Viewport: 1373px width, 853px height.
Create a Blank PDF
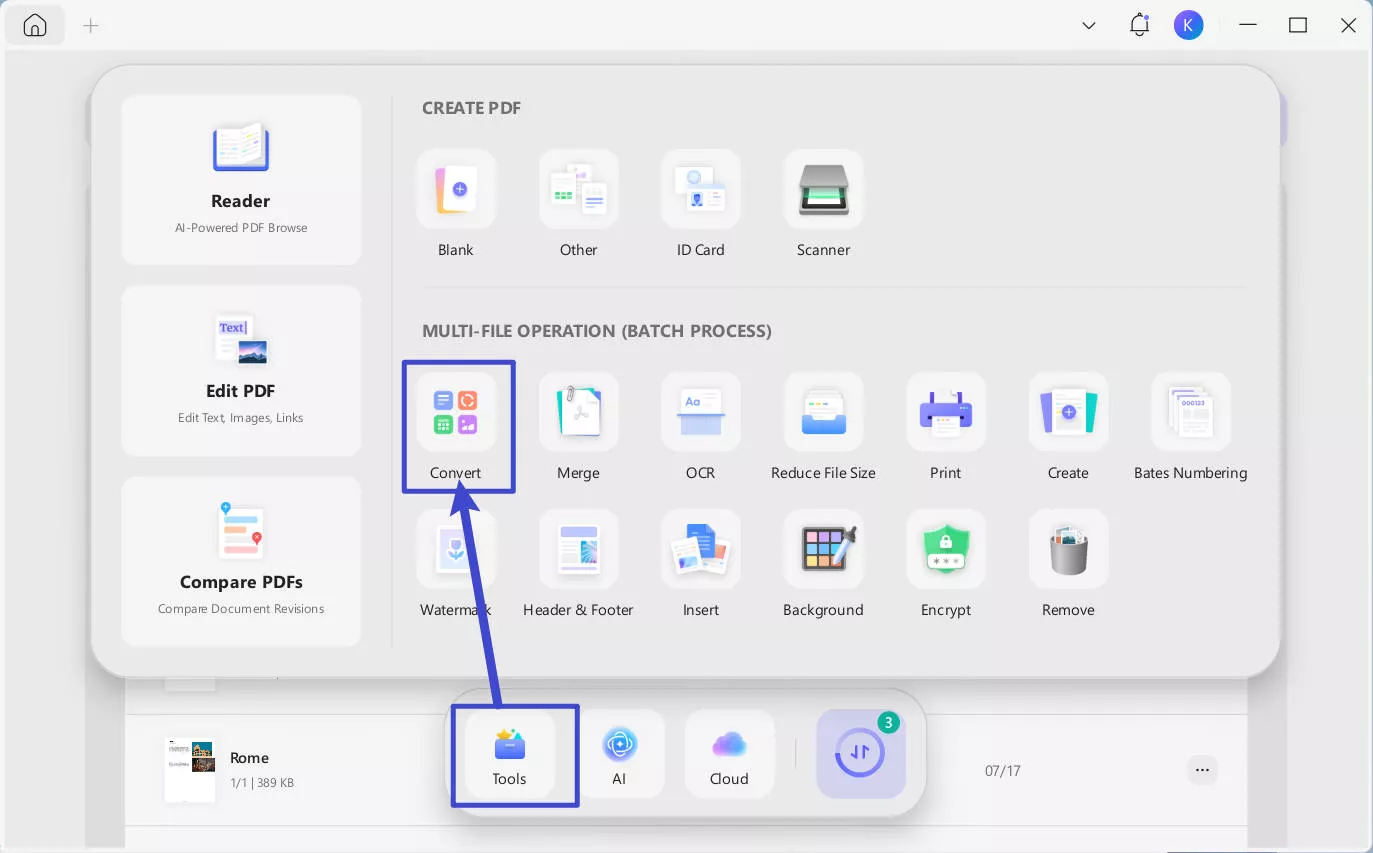coord(456,189)
